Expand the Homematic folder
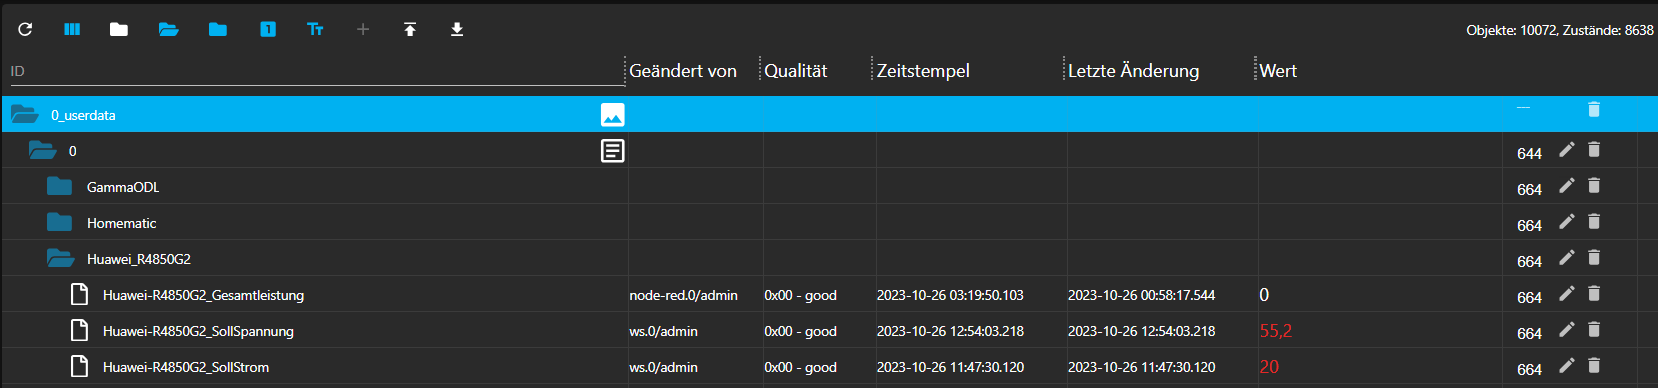This screenshot has height=388, width=1658. tap(60, 222)
